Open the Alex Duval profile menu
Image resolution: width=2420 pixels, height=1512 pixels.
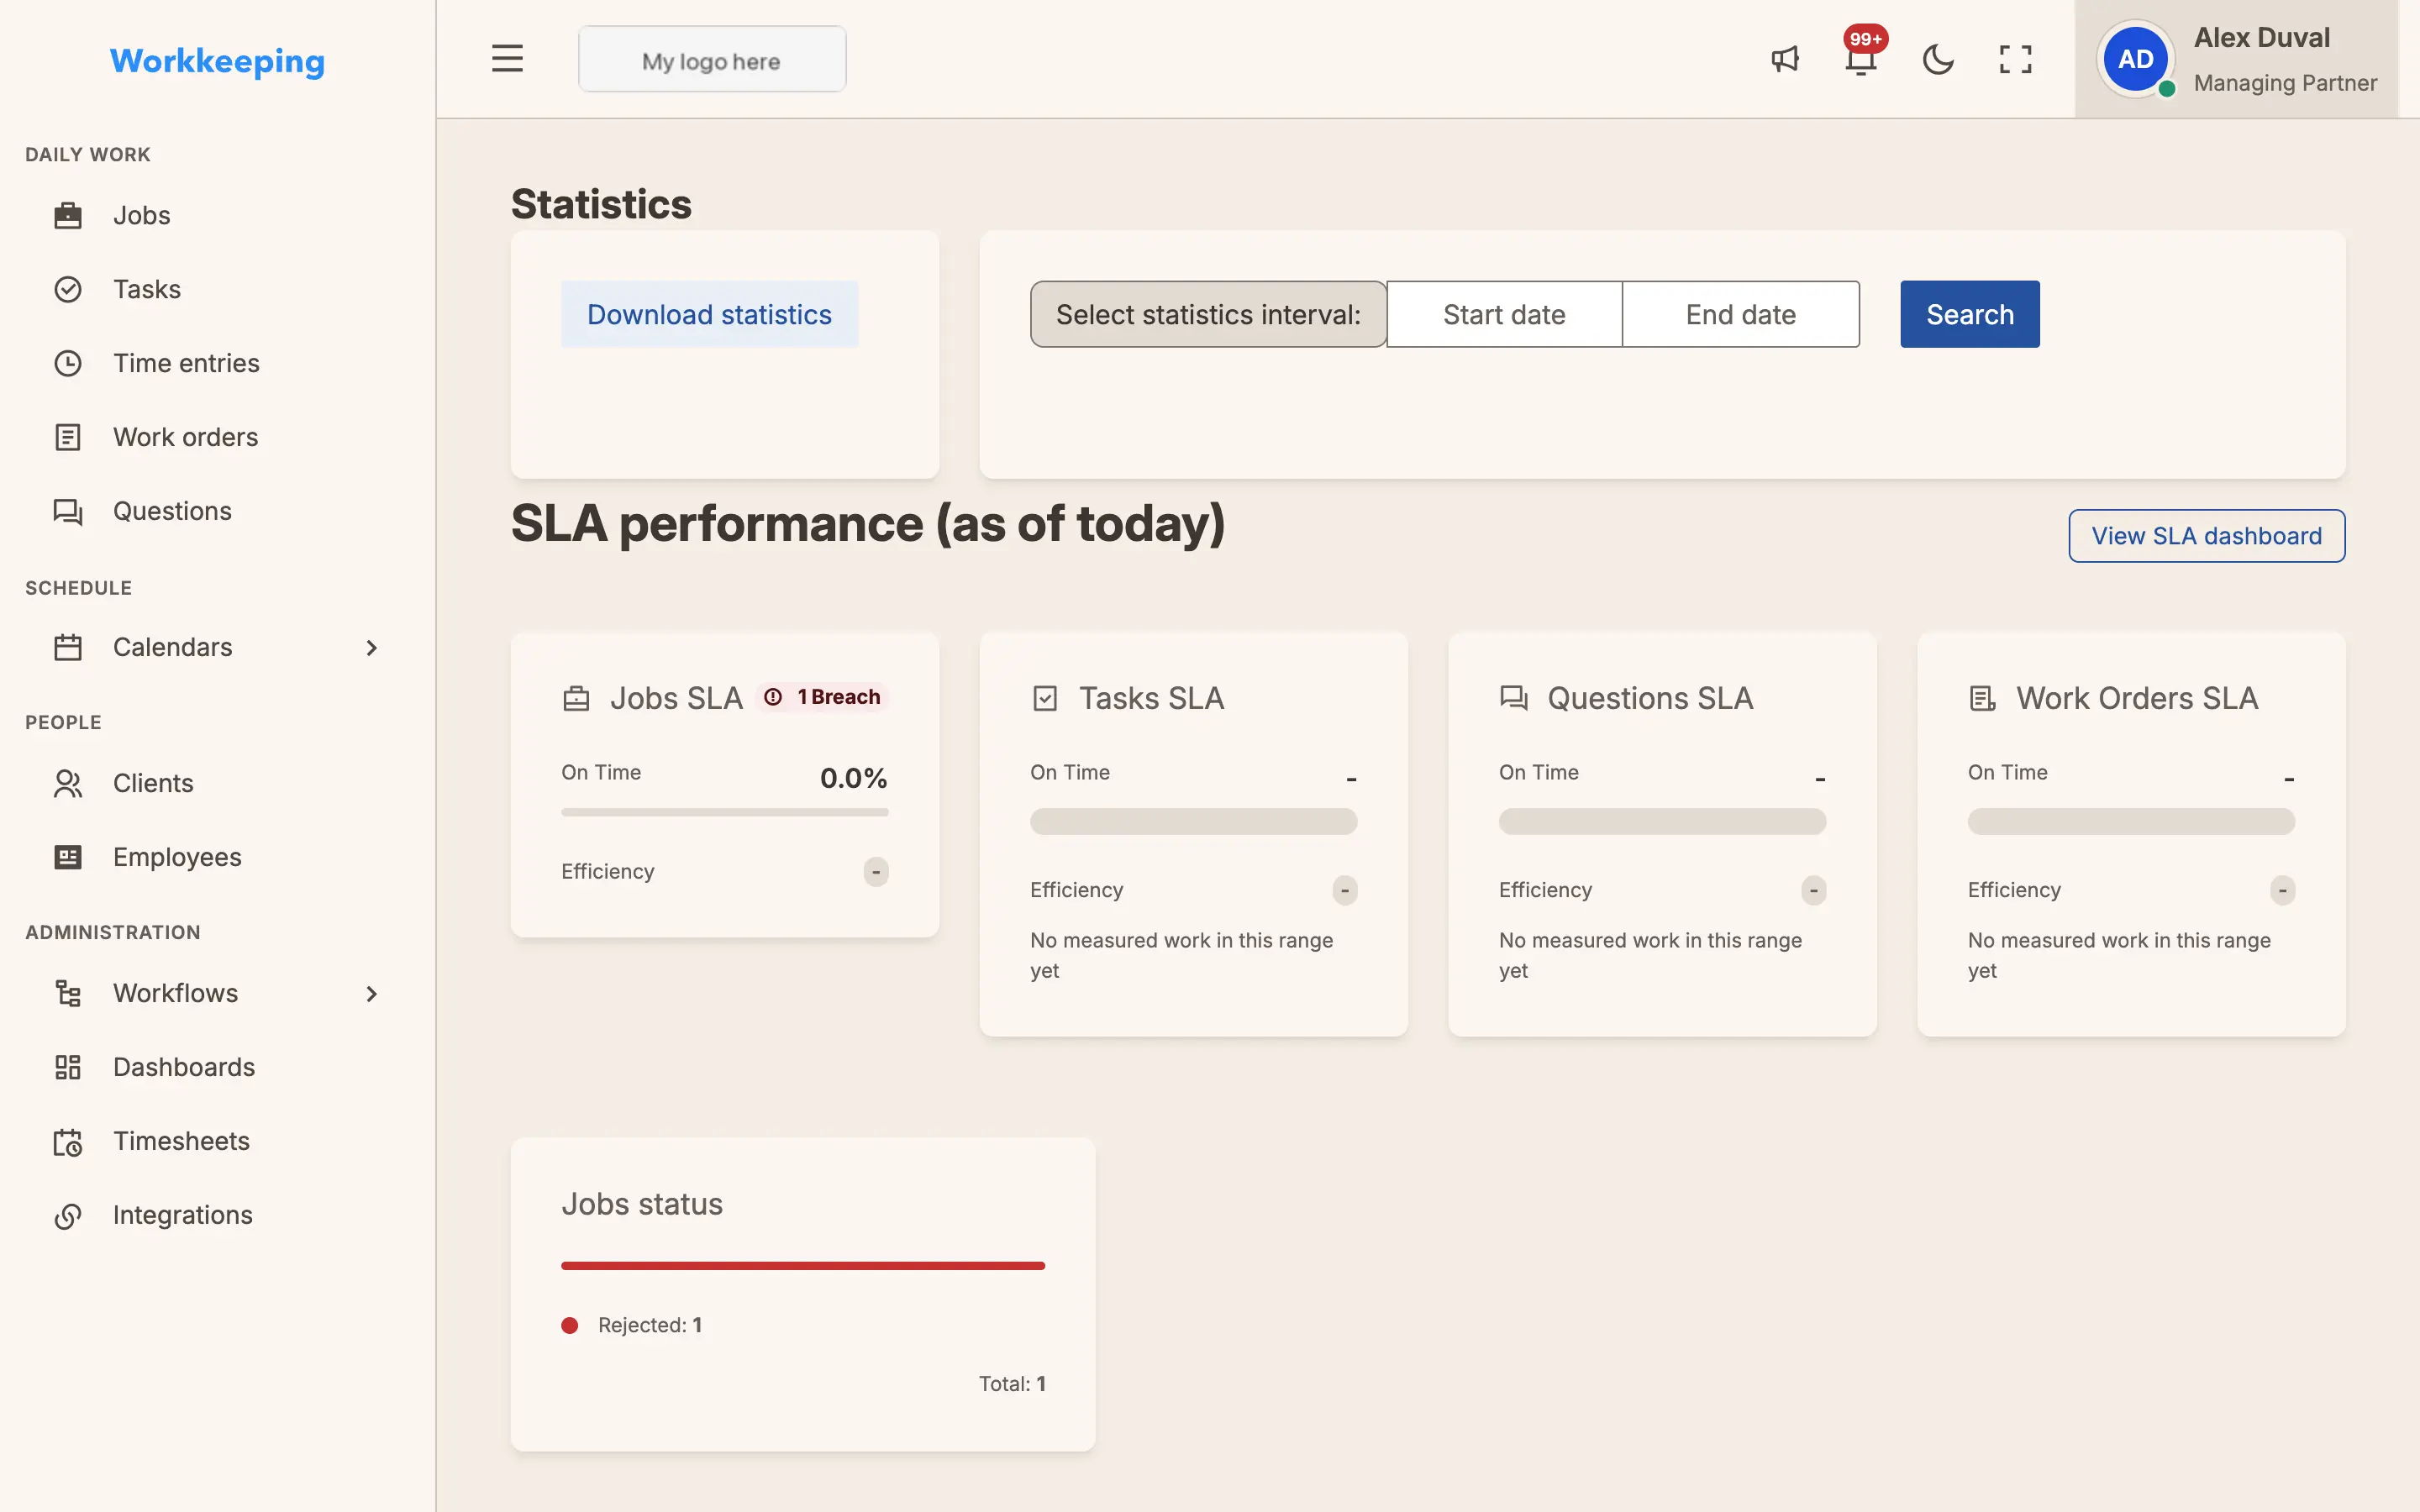[2236, 59]
